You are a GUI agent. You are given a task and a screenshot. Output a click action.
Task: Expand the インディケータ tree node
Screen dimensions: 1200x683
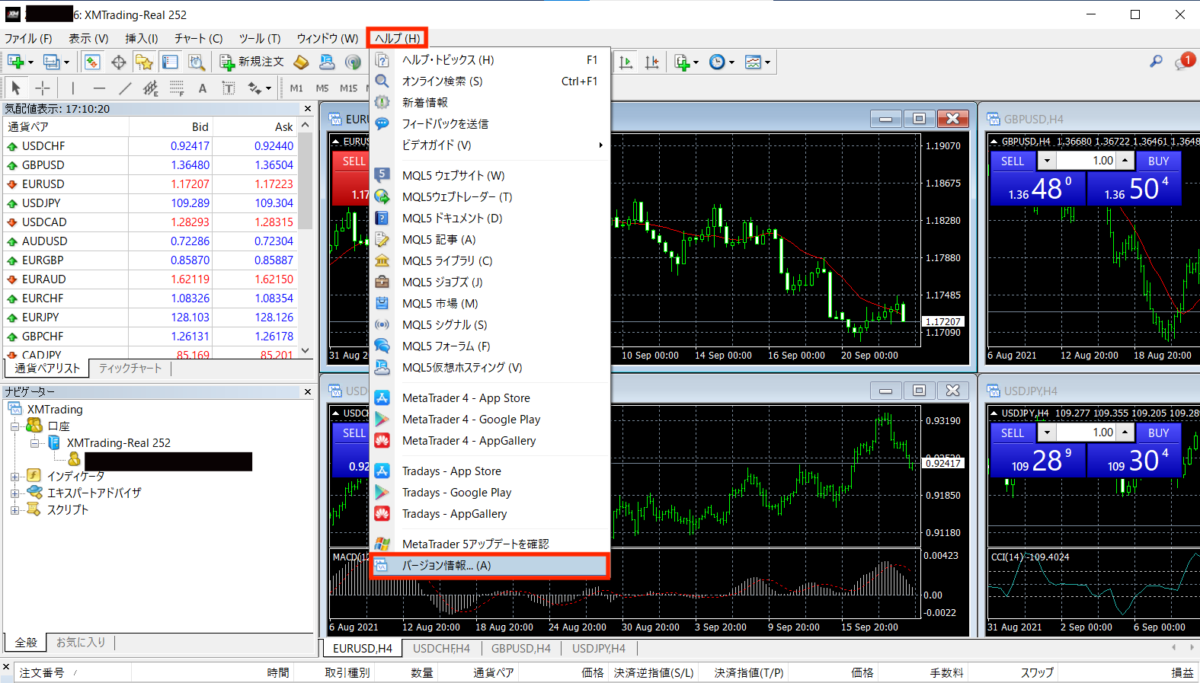click(15, 476)
